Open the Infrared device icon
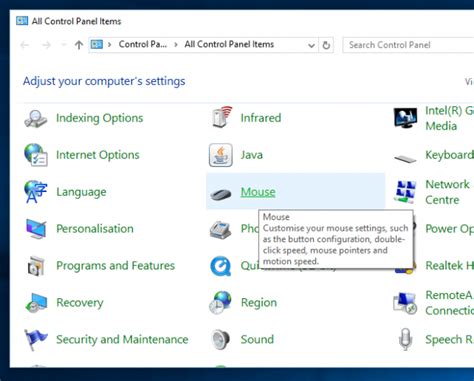Image resolution: width=474 pixels, height=381 pixels. (x=222, y=117)
